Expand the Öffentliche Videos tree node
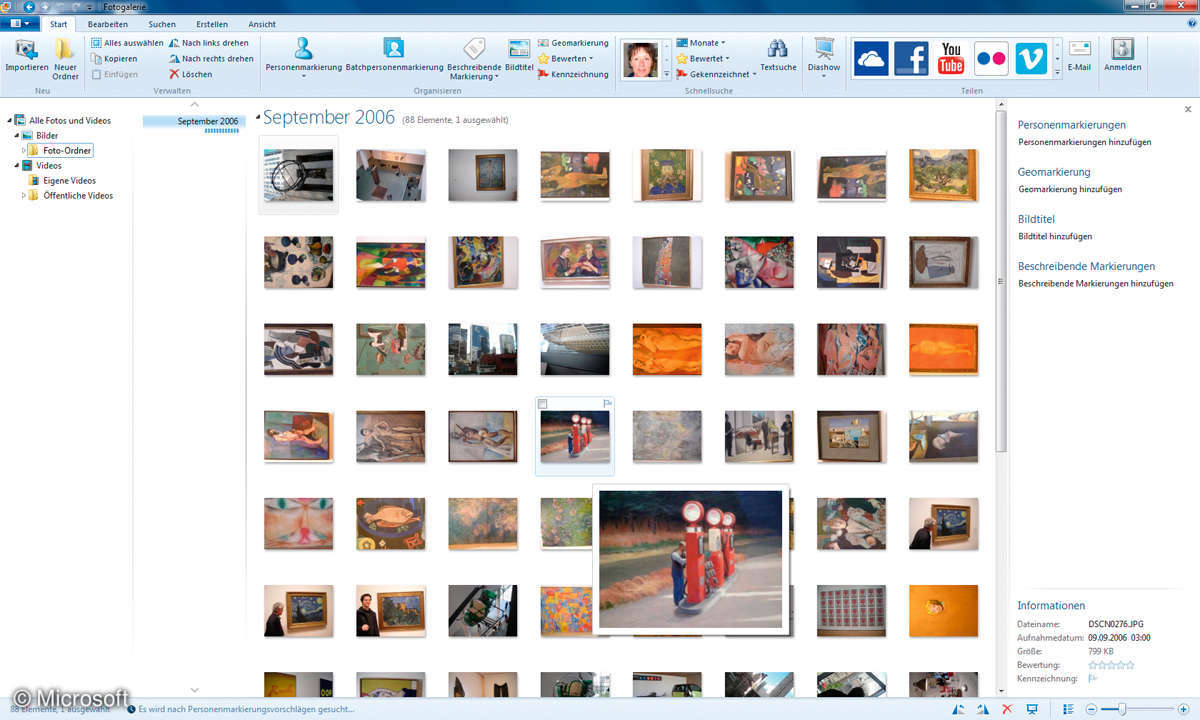1200x720 pixels. click(x=23, y=196)
